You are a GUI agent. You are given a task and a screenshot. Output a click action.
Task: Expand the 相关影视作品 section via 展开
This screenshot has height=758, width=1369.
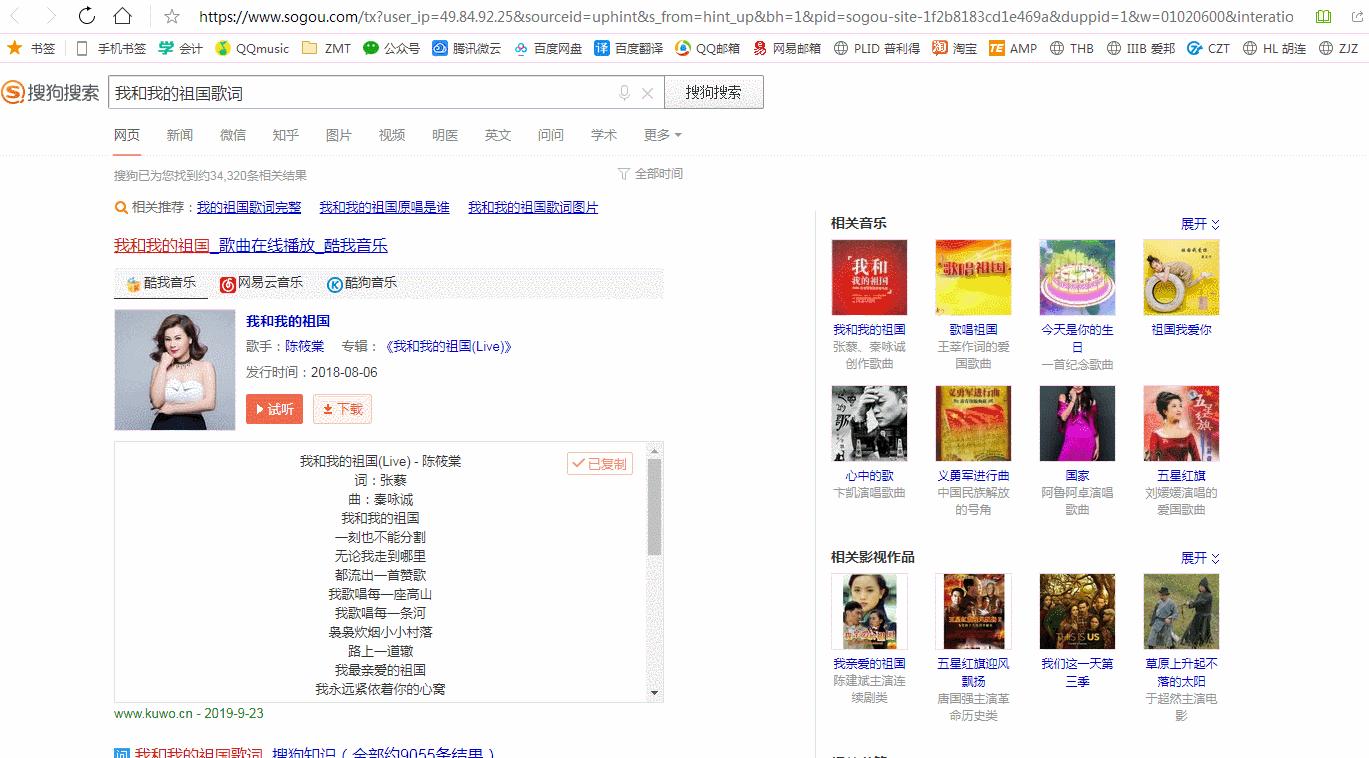tap(1197, 556)
